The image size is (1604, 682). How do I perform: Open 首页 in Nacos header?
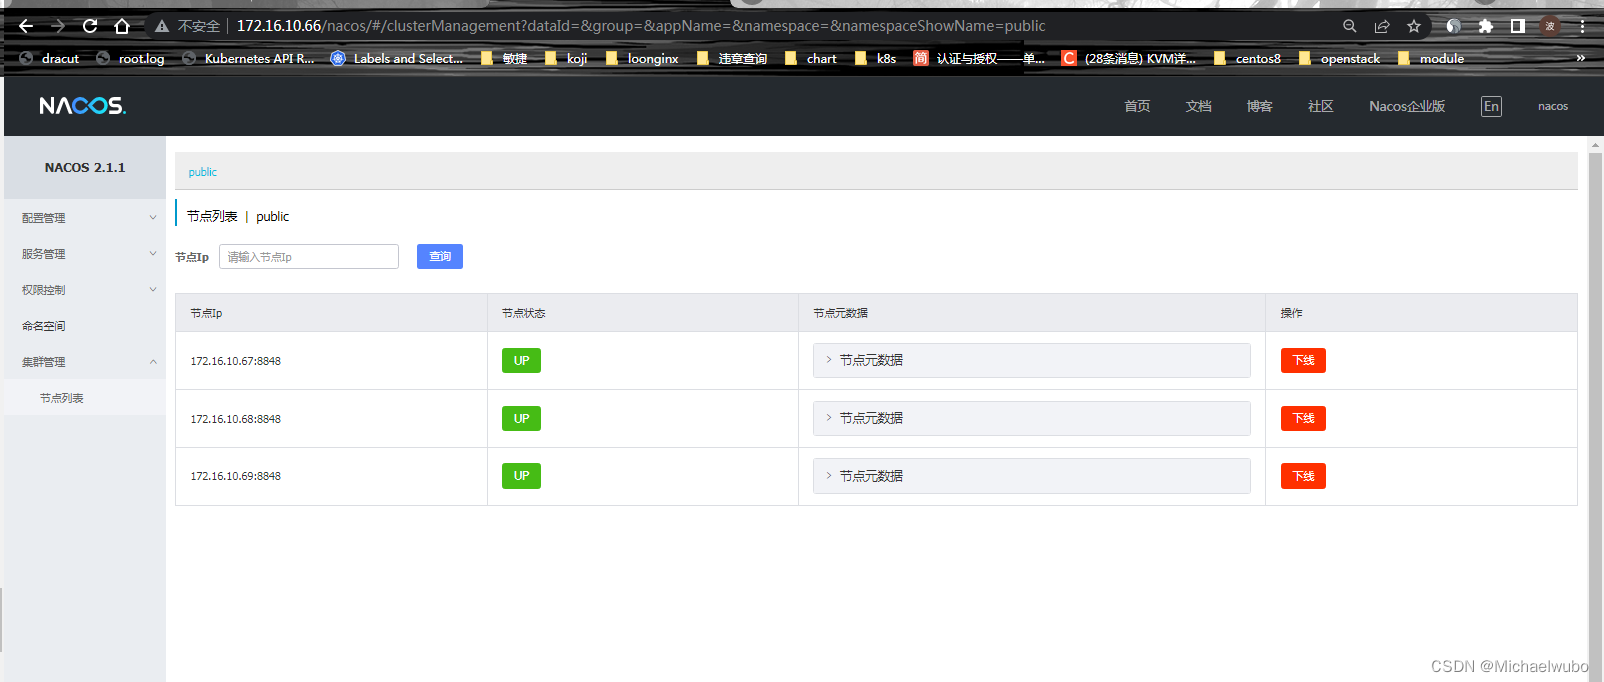click(1137, 106)
